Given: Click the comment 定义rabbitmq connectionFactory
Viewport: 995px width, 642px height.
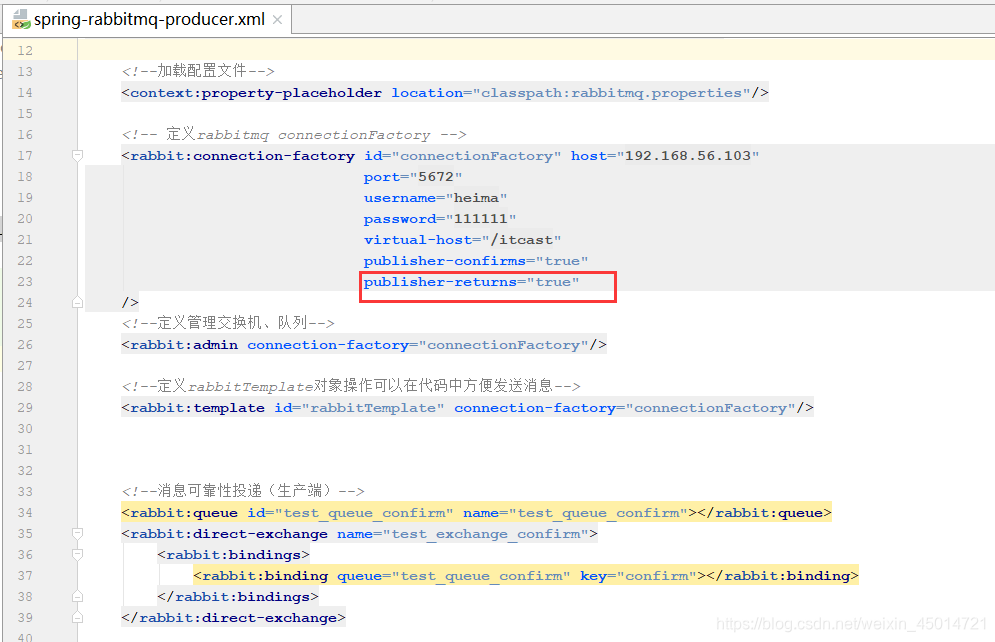Looking at the screenshot, I should [294, 134].
